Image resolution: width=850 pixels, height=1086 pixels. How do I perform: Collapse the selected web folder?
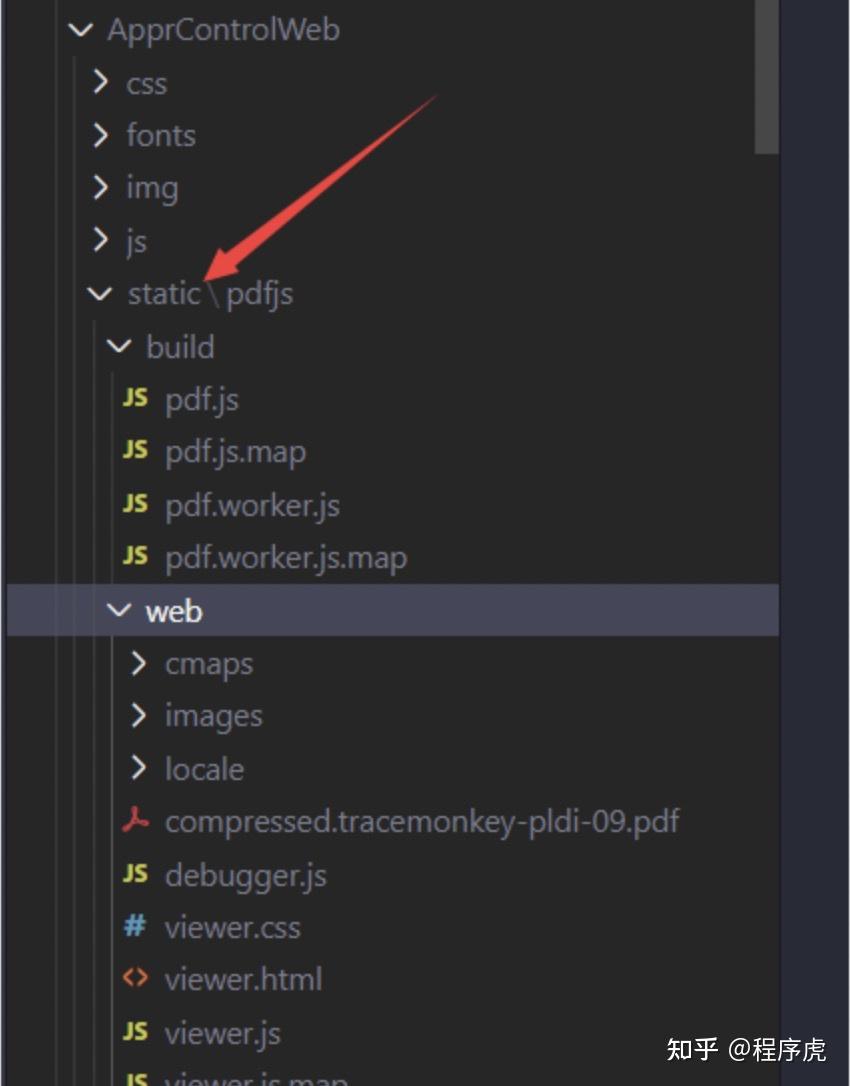pos(119,610)
